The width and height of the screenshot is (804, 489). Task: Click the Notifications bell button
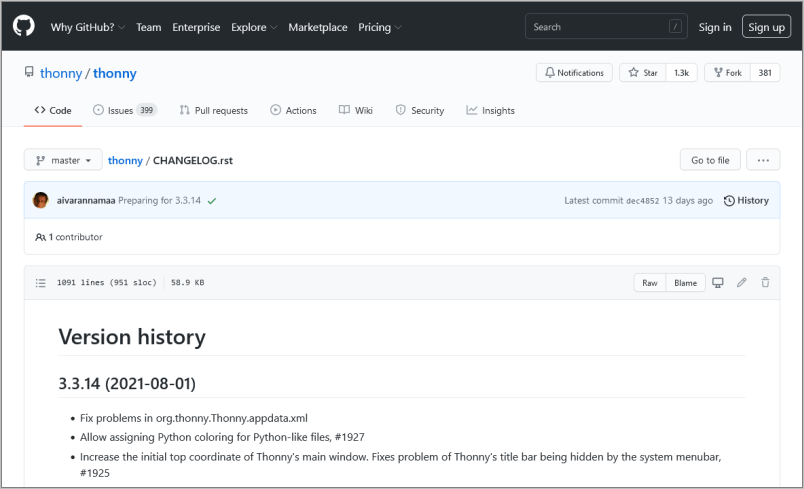pyautogui.click(x=574, y=73)
